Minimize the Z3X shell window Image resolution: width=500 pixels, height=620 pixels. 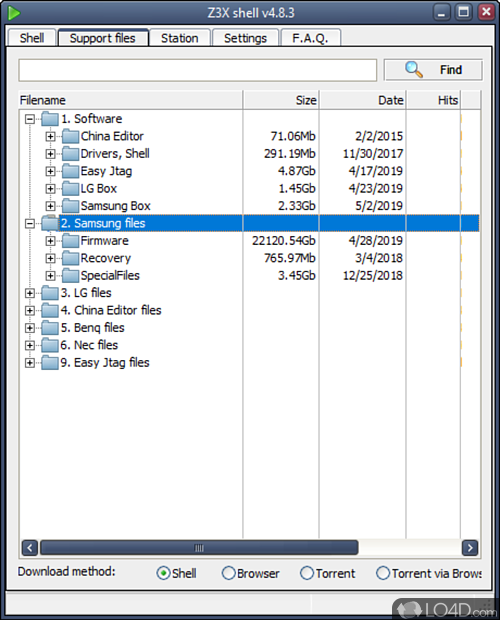[x=442, y=13]
